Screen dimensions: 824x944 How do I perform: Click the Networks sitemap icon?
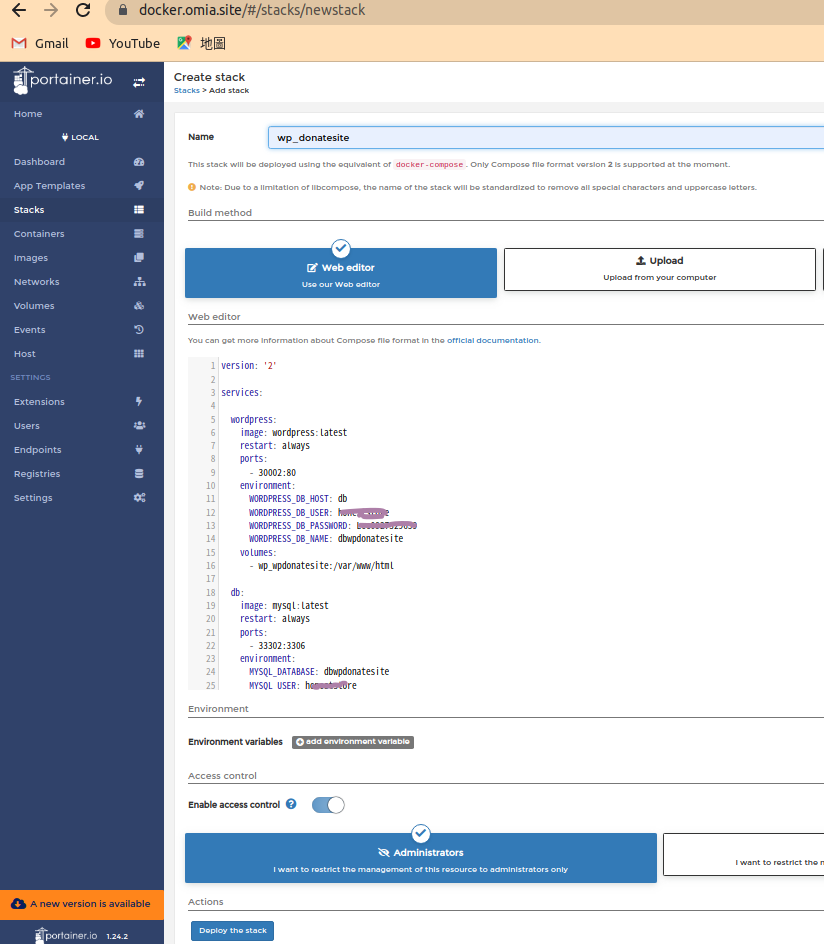point(139,282)
